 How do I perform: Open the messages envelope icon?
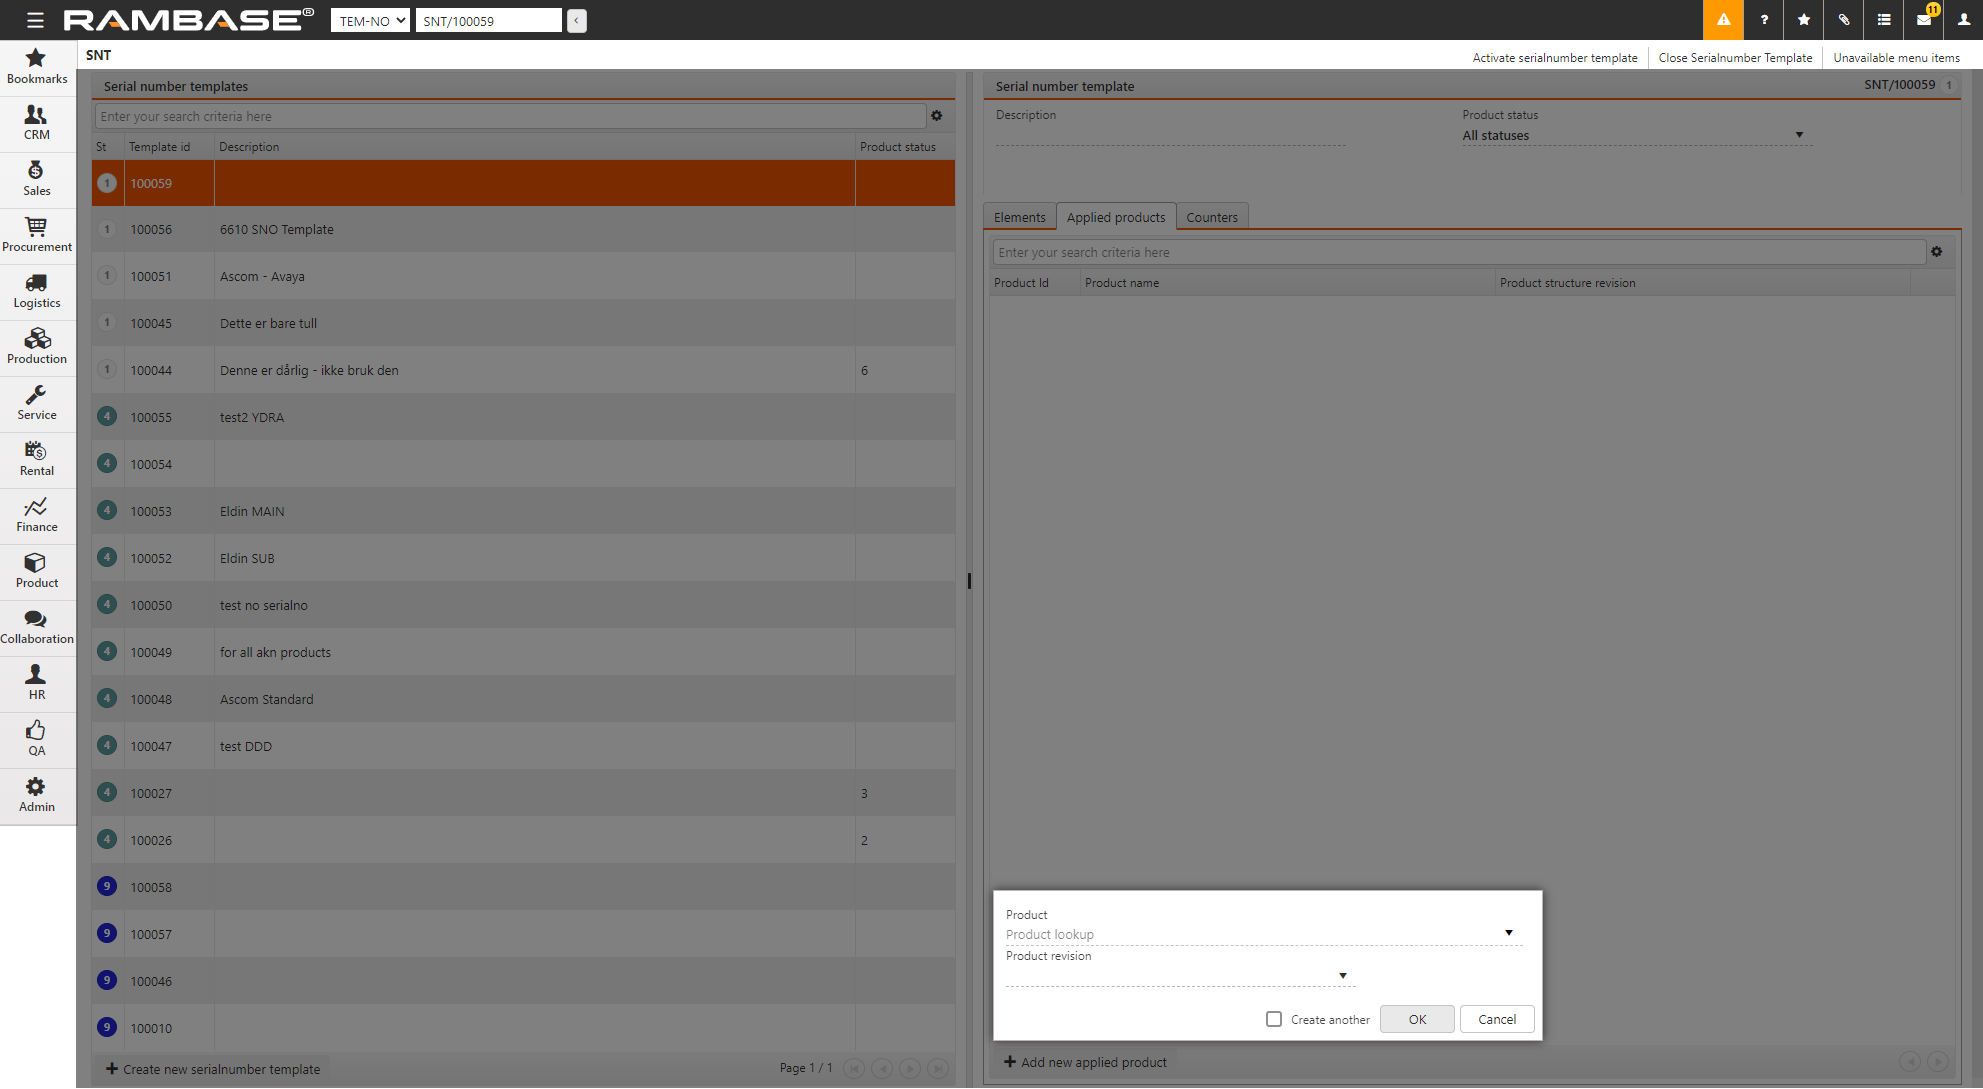[1923, 20]
